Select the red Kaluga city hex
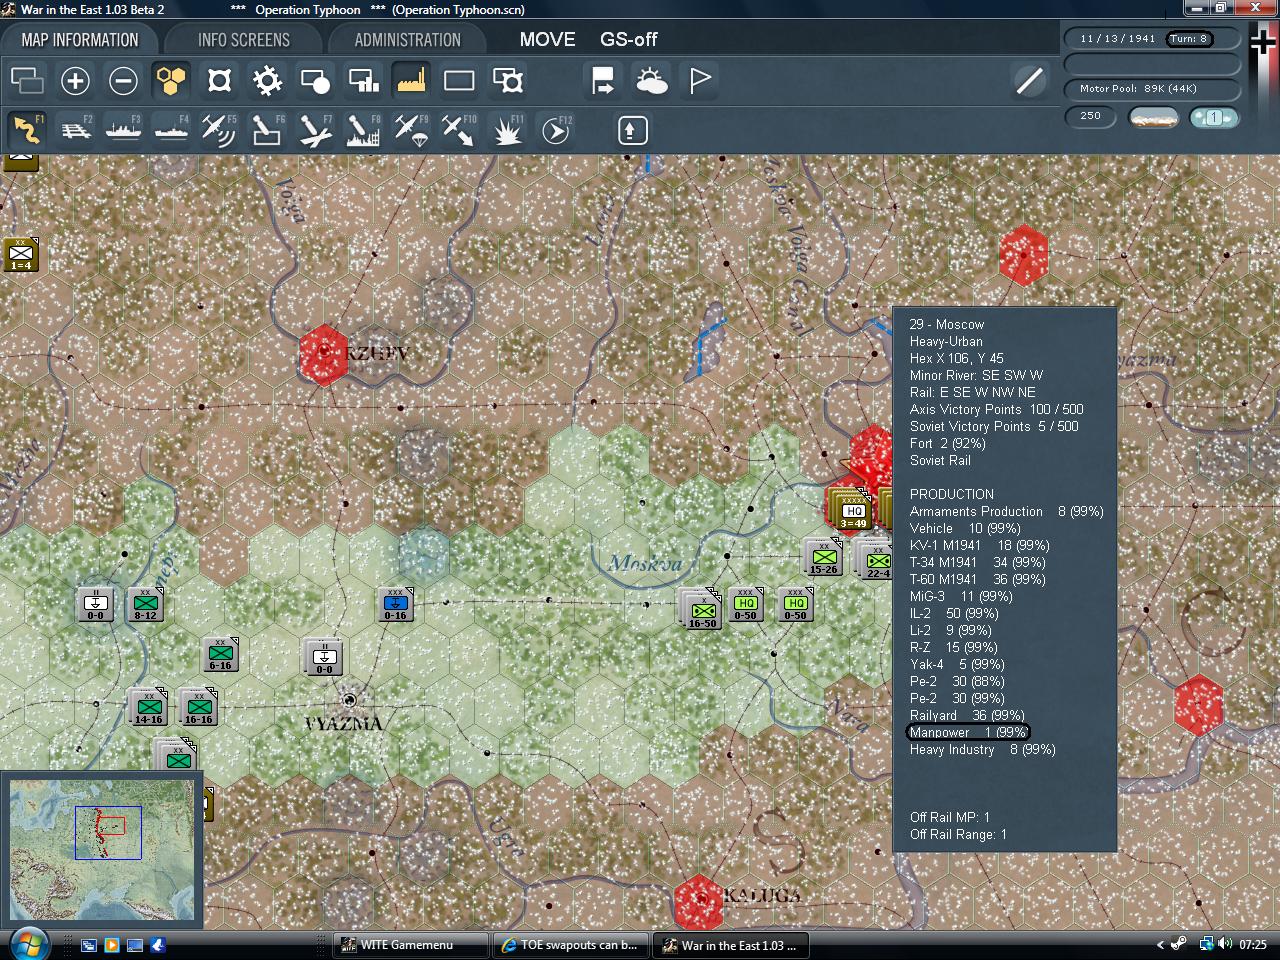Screen dimensions: 1280x960 click(698, 901)
